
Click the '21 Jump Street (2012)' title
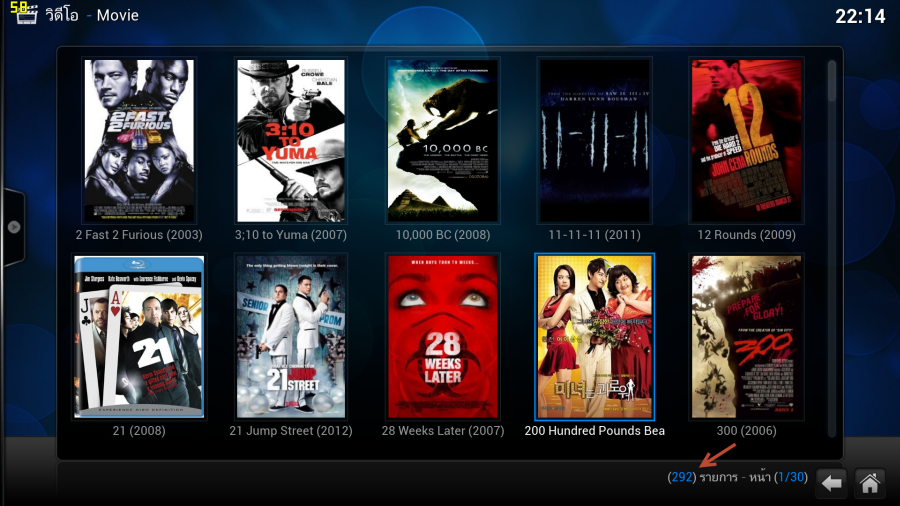(x=291, y=431)
